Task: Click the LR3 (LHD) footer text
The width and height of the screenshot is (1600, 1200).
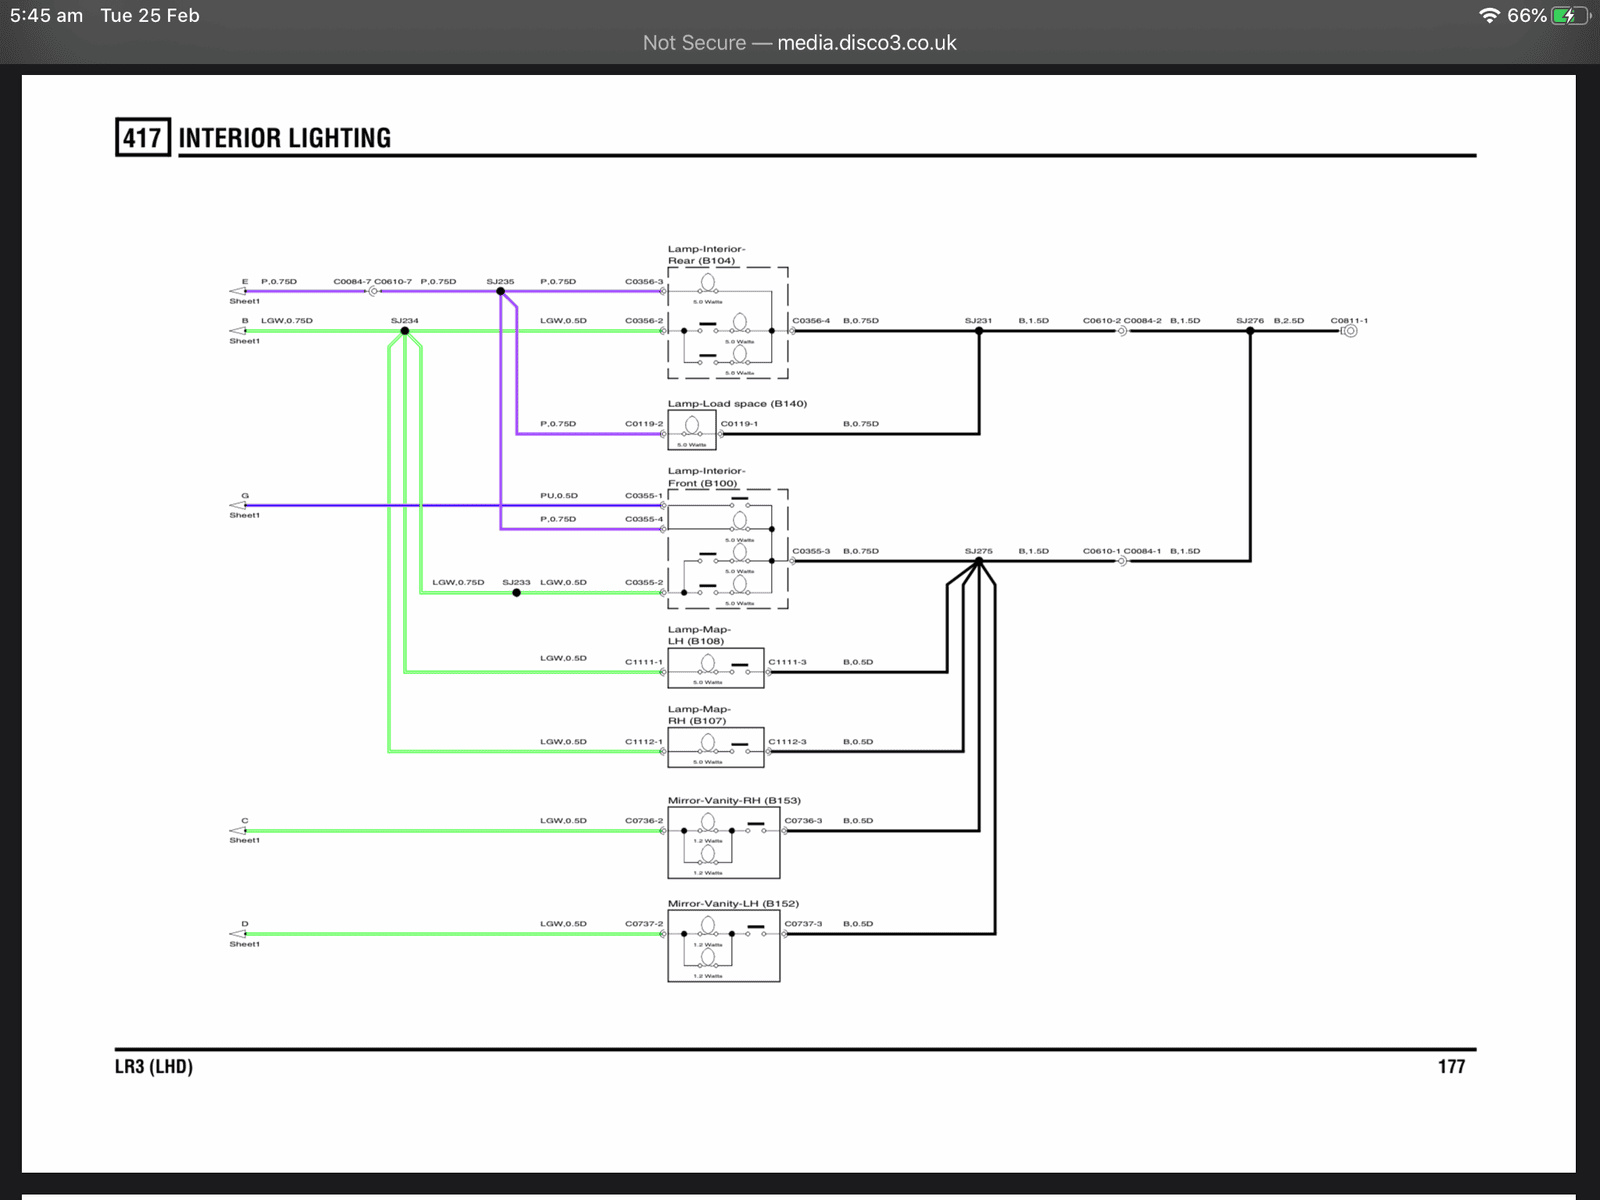Action: click(x=154, y=1067)
